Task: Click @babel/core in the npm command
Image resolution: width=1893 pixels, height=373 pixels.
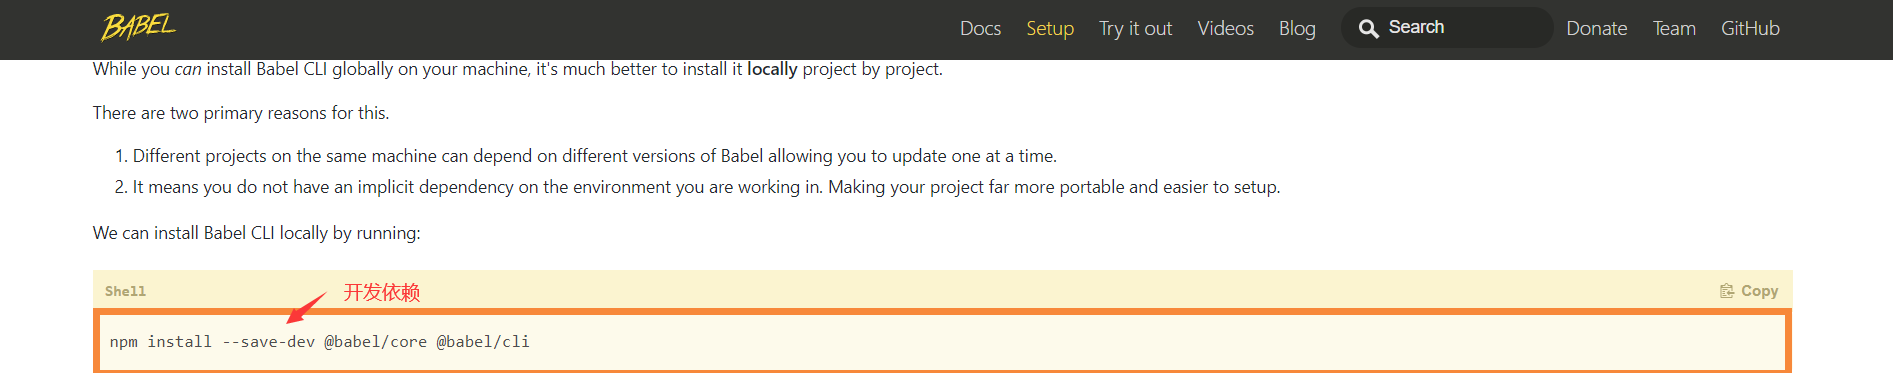Action: point(375,342)
